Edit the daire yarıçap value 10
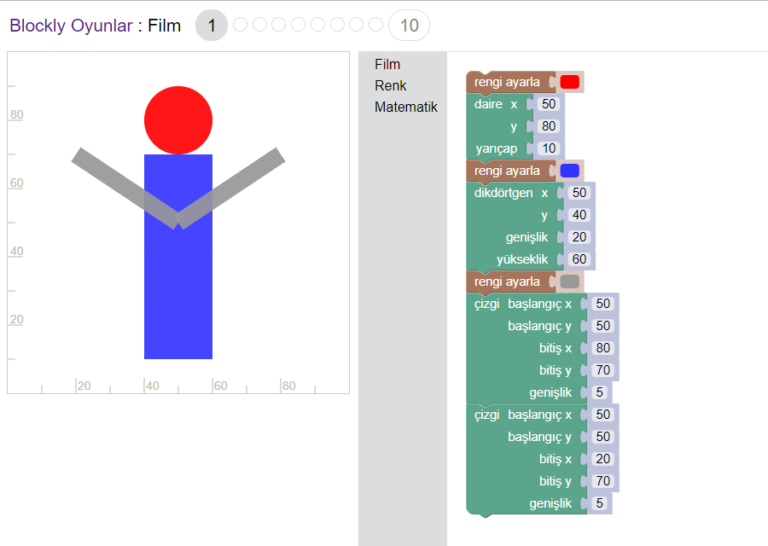The width and height of the screenshot is (768, 546). coord(547,149)
